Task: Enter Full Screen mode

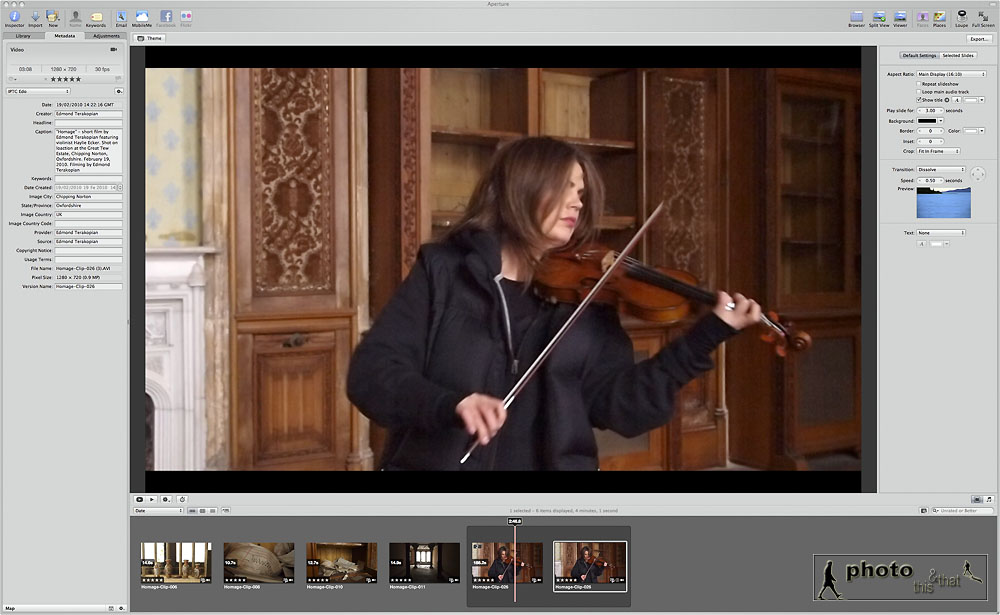Action: pyautogui.click(x=983, y=16)
